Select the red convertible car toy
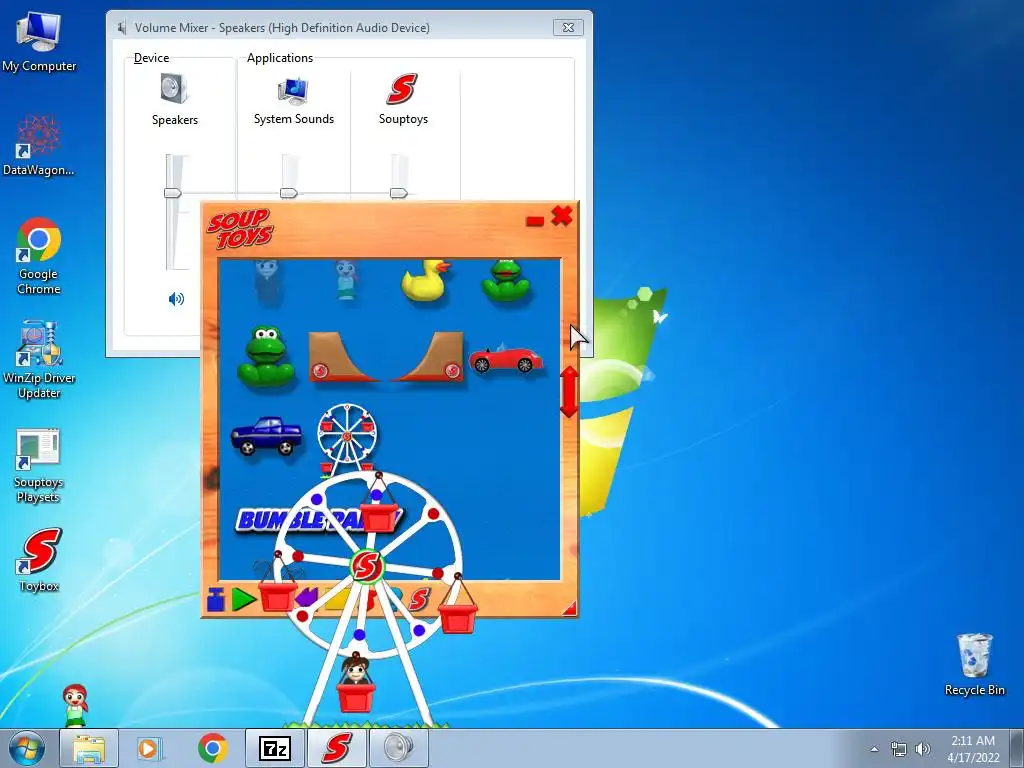The height and width of the screenshot is (768, 1024). coord(505,358)
